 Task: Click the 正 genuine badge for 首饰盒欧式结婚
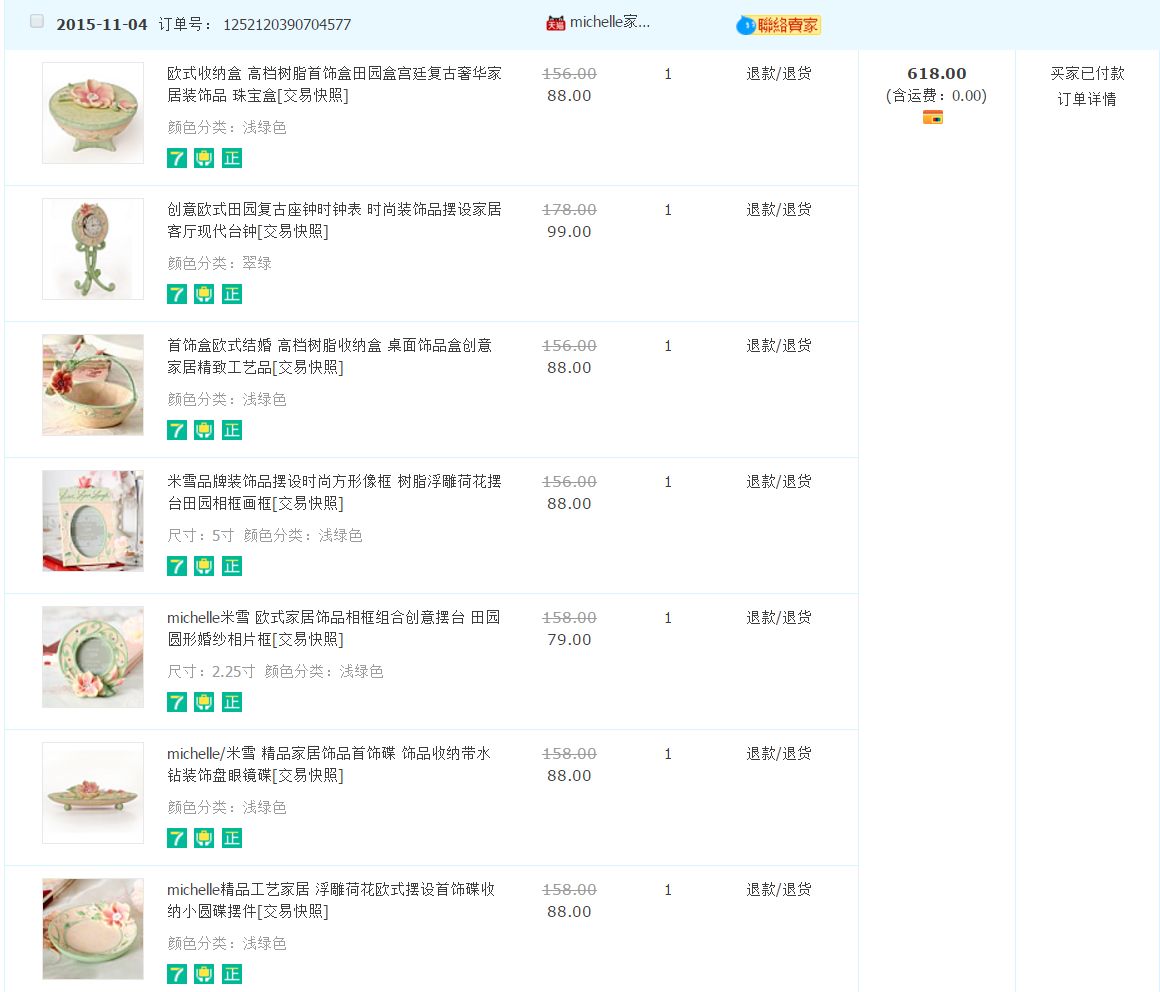[x=232, y=430]
